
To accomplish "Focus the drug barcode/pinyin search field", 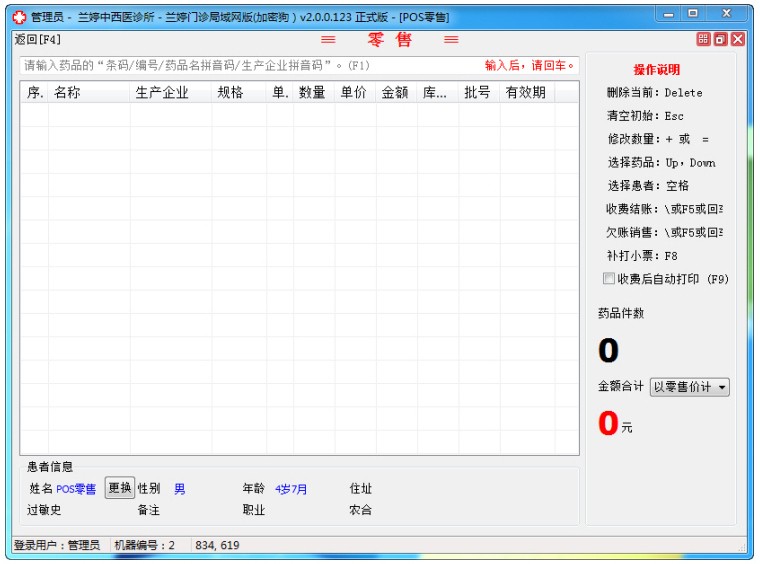I will click(299, 65).
